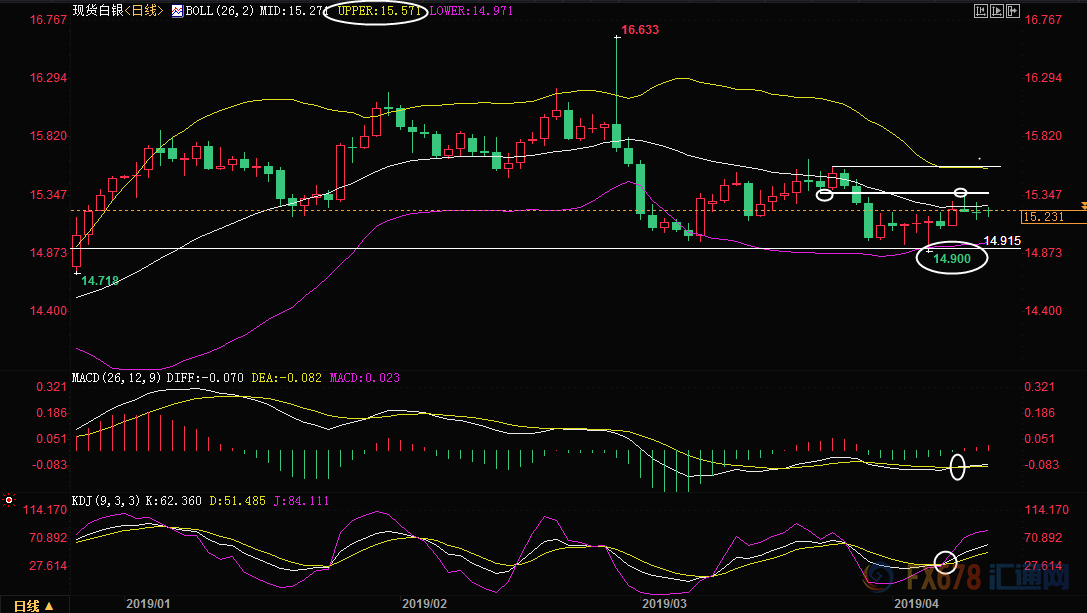1087x613 pixels.
Task: Click the 14.718 low price marker
Action: pyautogui.click(x=98, y=282)
